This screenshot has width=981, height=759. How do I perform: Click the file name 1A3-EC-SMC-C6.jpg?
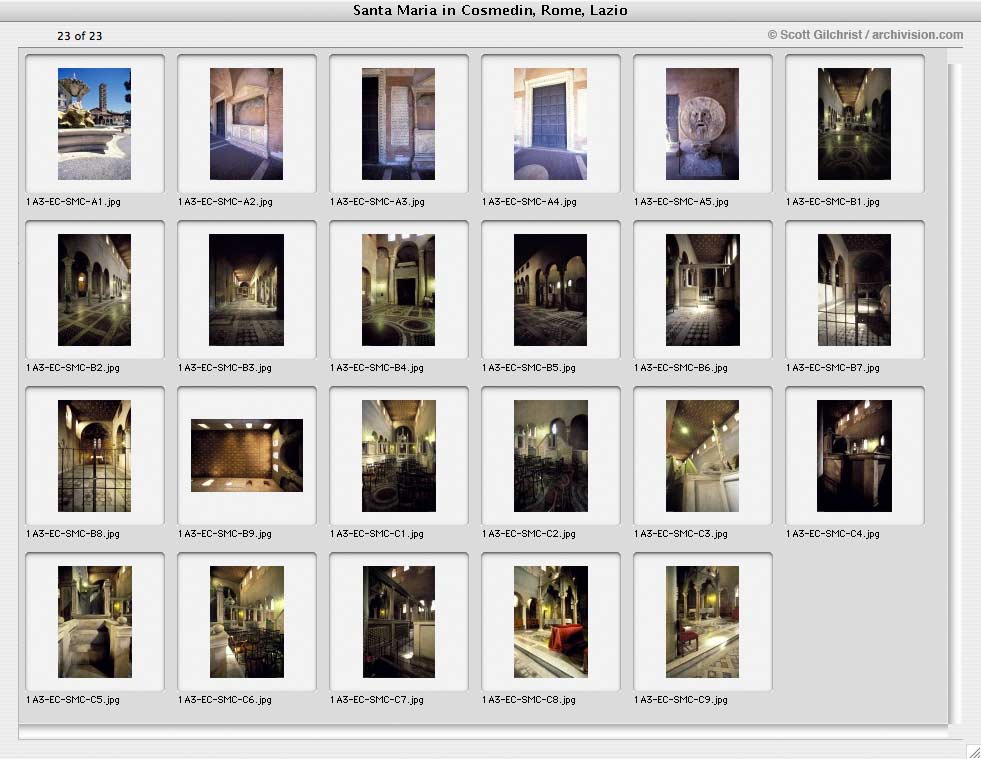[225, 700]
